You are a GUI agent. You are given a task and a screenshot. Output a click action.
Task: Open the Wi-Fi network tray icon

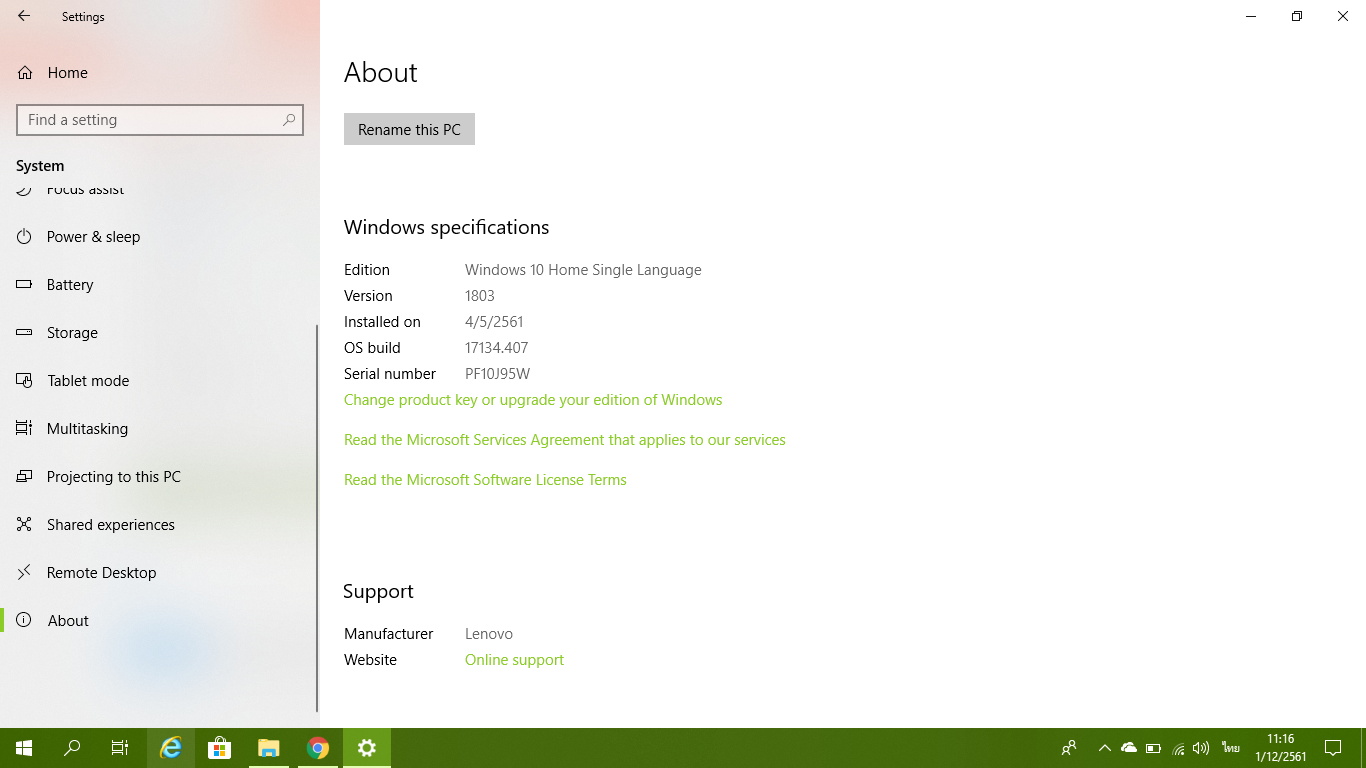point(1178,748)
